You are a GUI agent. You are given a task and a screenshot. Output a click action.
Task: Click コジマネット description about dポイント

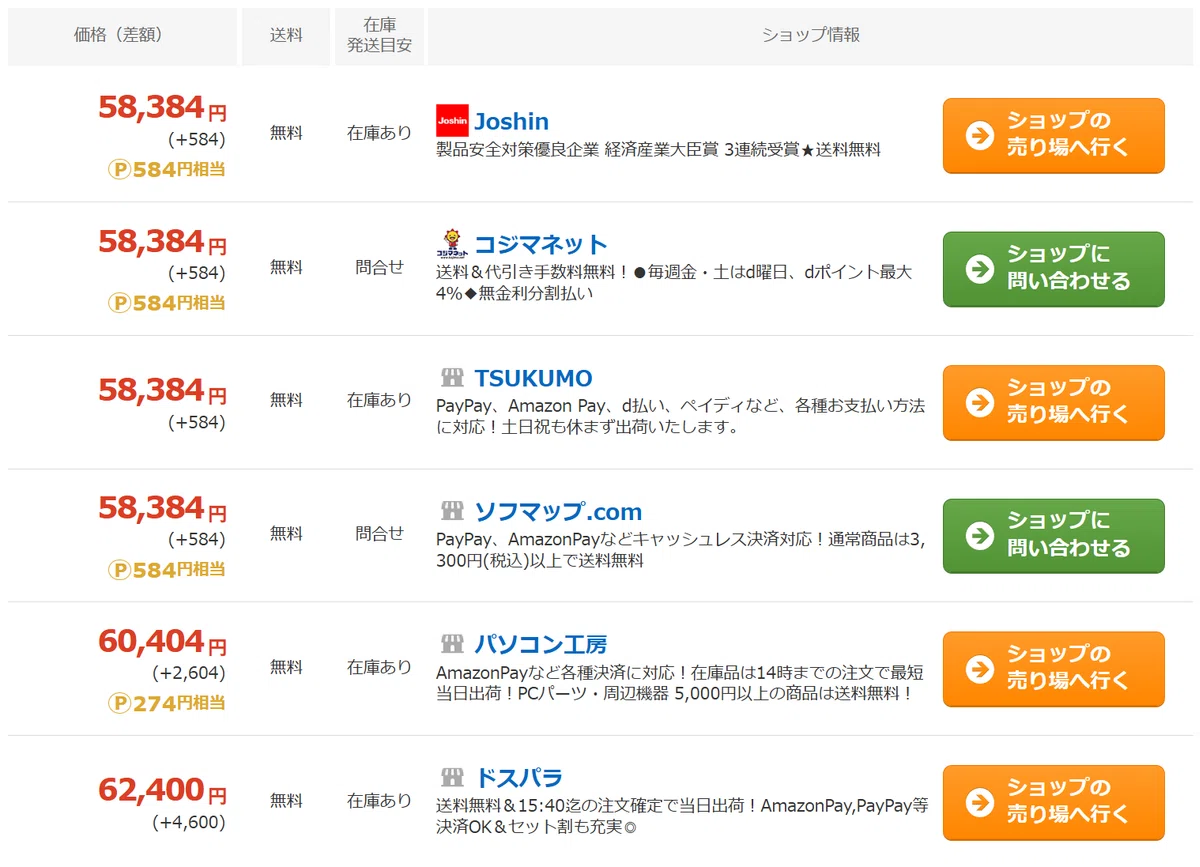[x=674, y=282]
